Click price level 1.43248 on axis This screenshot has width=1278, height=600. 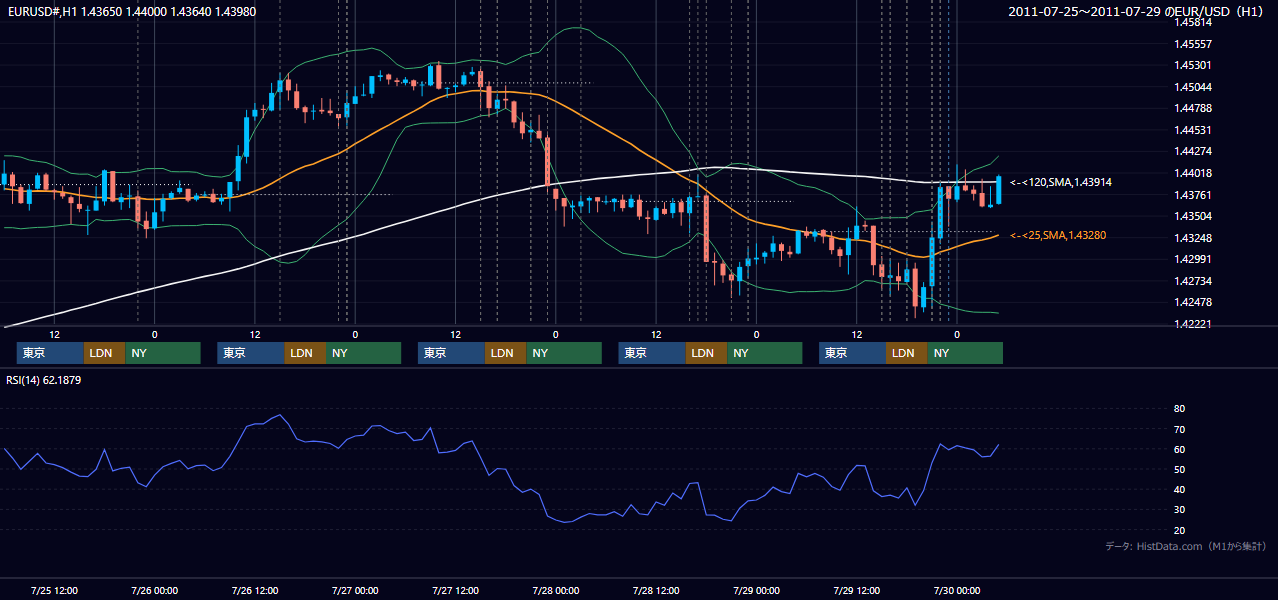(1192, 238)
